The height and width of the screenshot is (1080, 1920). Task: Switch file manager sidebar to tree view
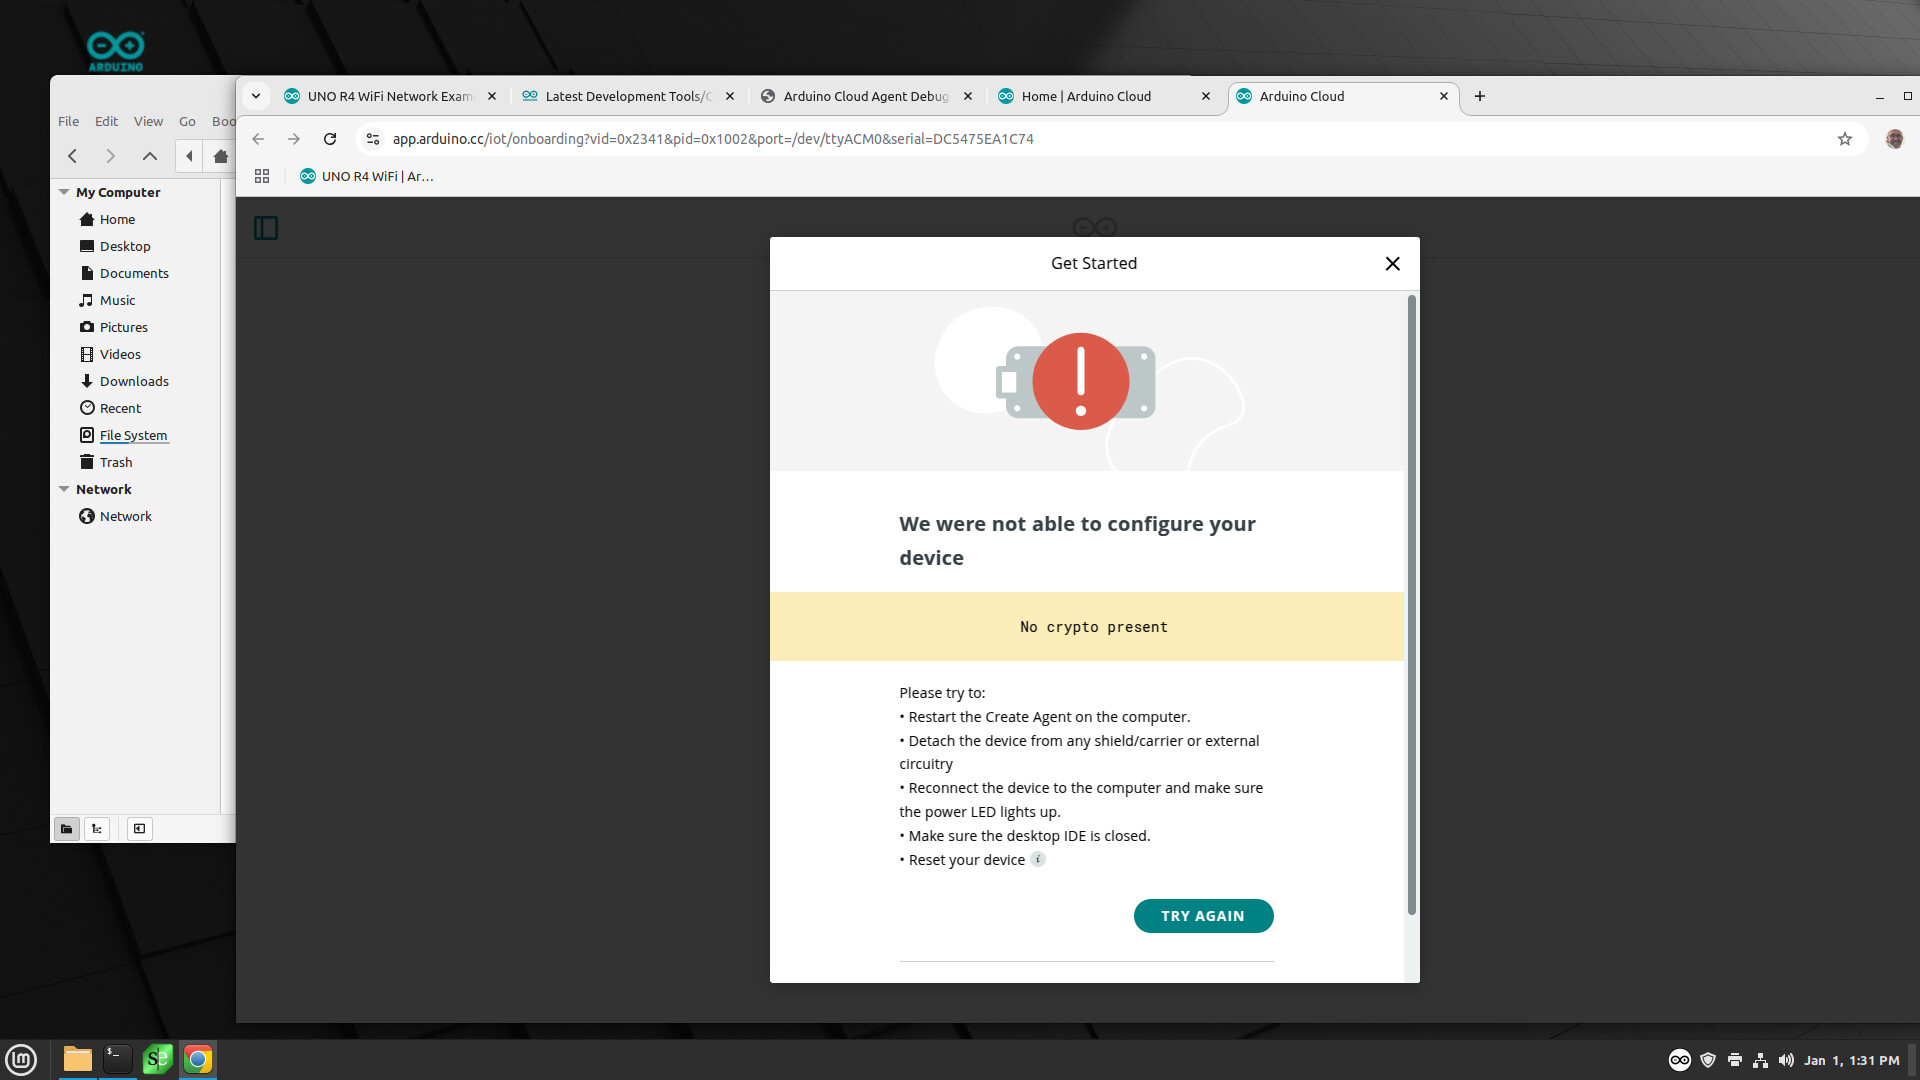[96, 828]
